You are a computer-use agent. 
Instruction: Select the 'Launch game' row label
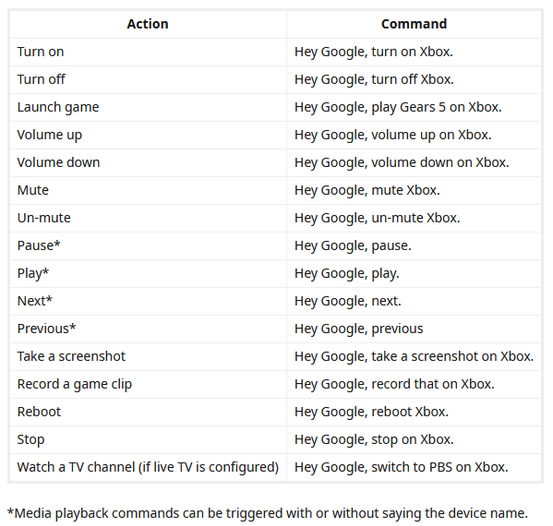[58, 107]
